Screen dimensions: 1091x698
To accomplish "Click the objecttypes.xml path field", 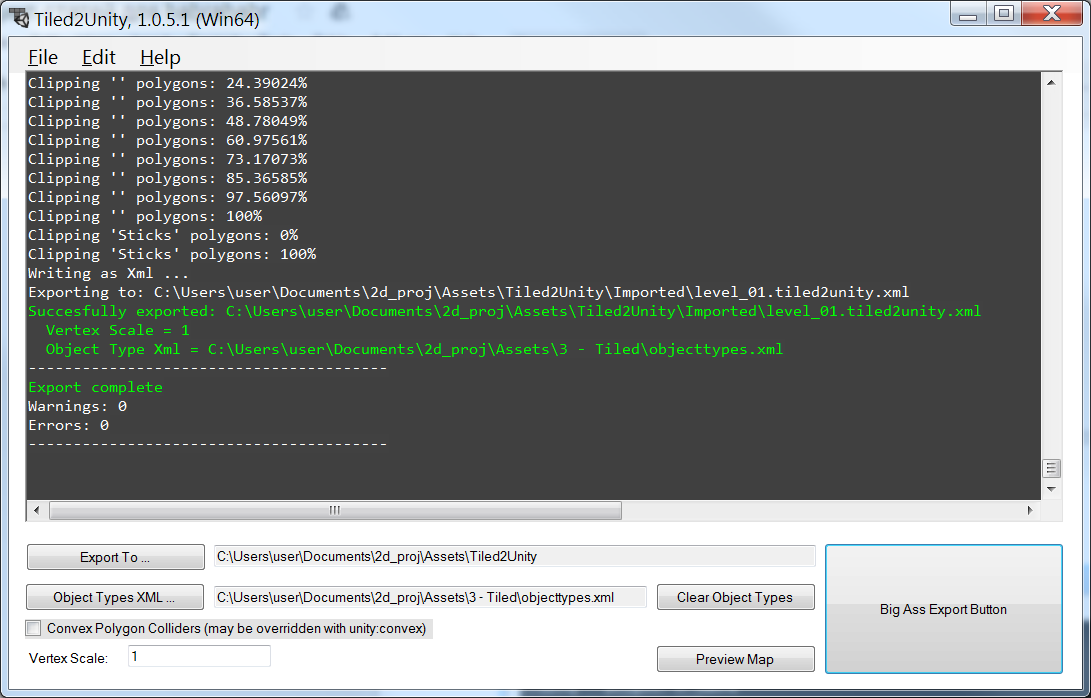I will tap(430, 597).
